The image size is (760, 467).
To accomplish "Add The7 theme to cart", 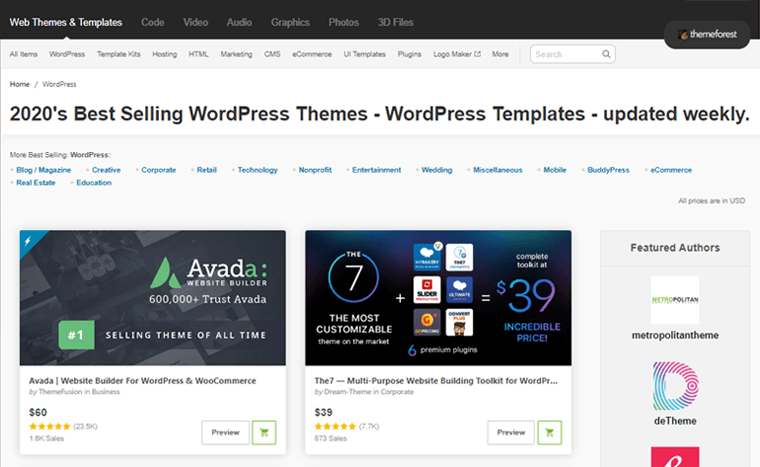I will coord(549,432).
